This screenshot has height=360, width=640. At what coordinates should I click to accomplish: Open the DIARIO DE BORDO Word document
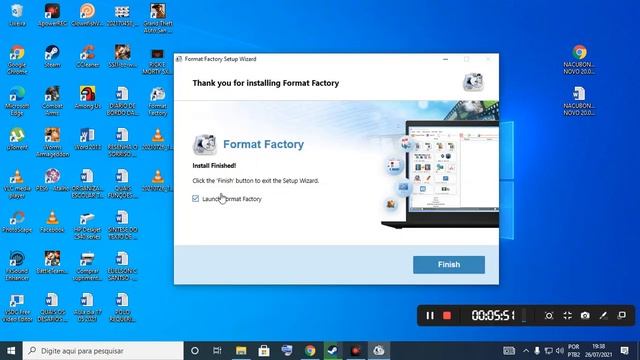122,101
